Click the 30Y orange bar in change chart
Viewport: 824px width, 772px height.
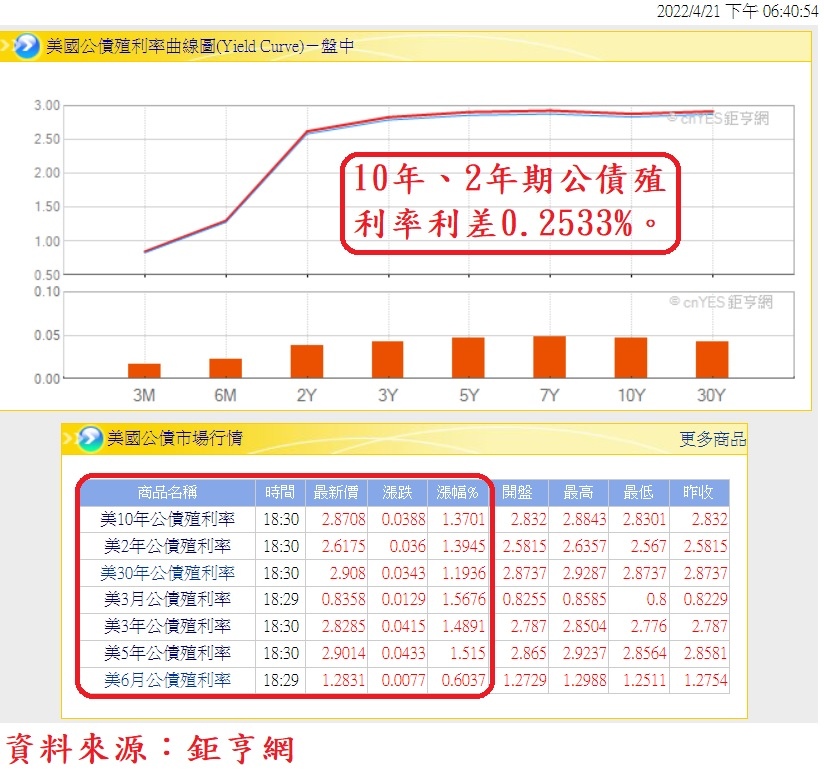click(x=712, y=359)
